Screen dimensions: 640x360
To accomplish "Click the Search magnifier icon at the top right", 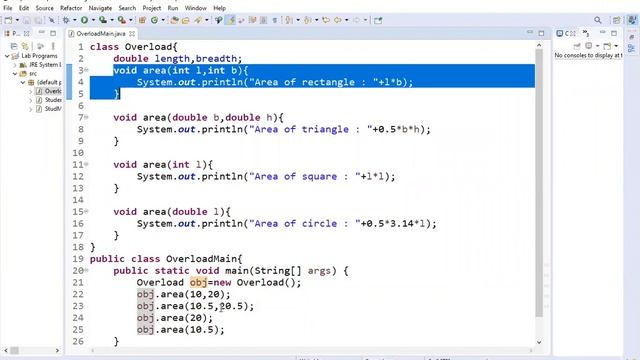I will [598, 20].
